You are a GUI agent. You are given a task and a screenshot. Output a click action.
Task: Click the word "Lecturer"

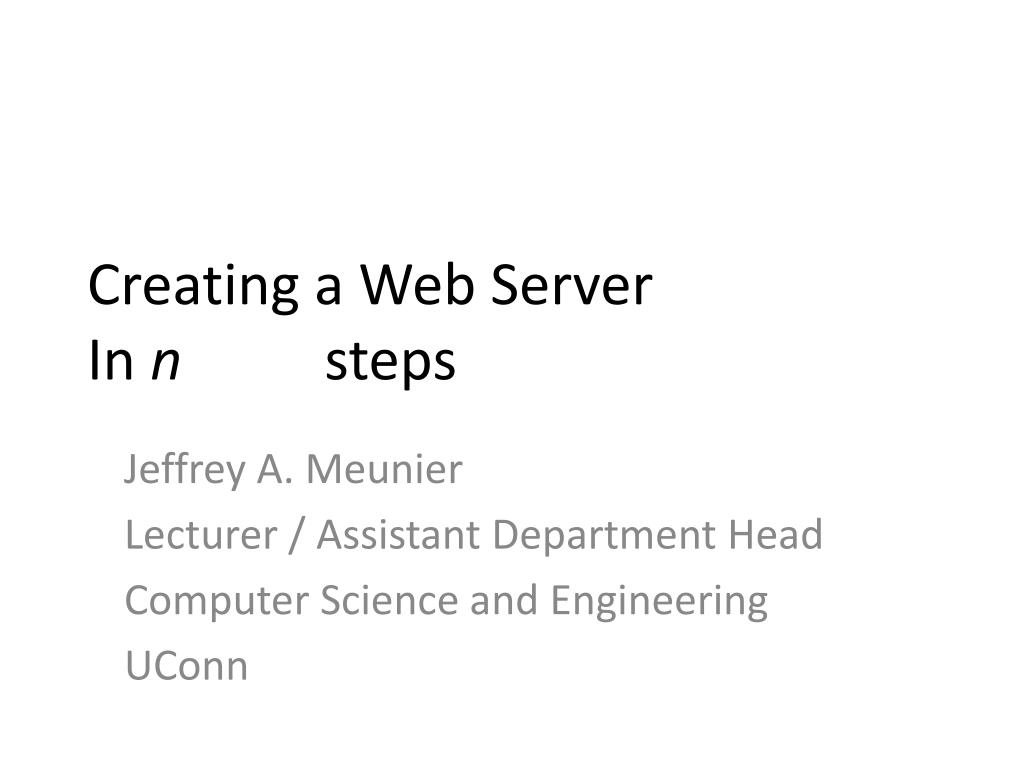click(x=200, y=535)
